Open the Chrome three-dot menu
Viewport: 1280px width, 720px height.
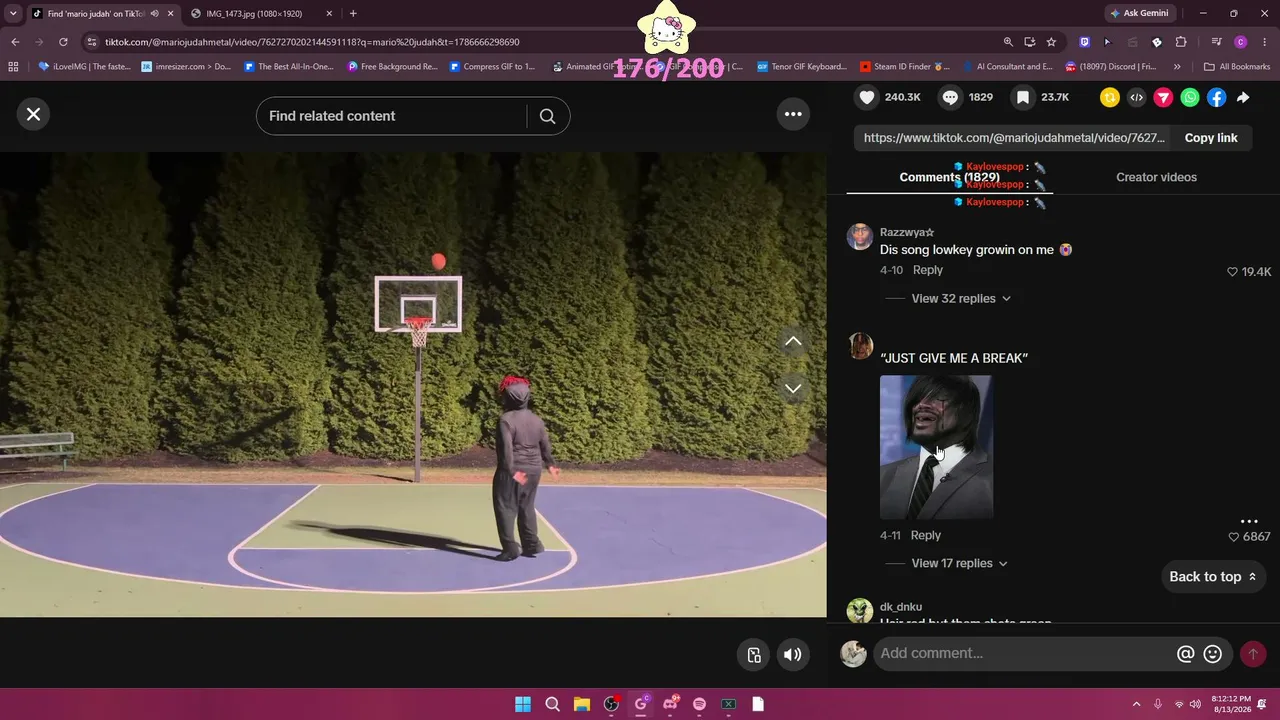1264,42
